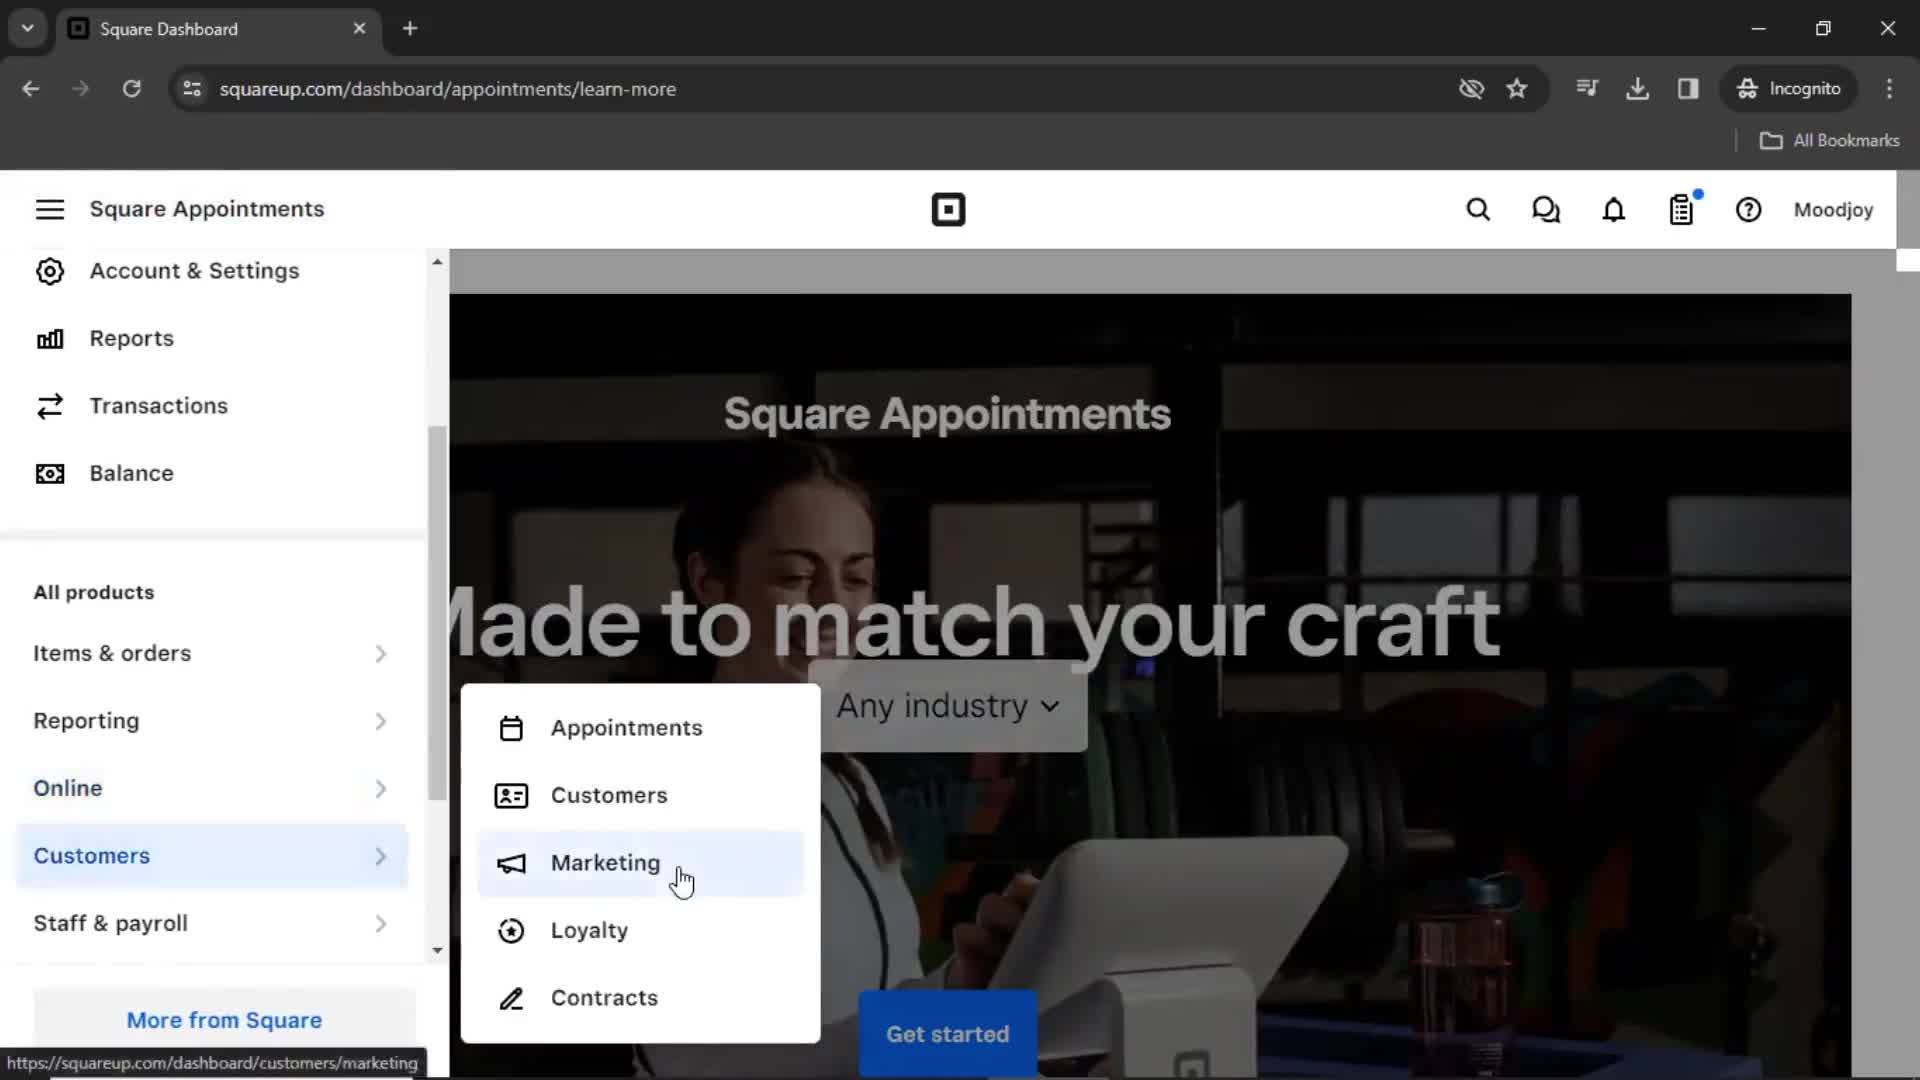Click the search icon in top bar

1480,210
